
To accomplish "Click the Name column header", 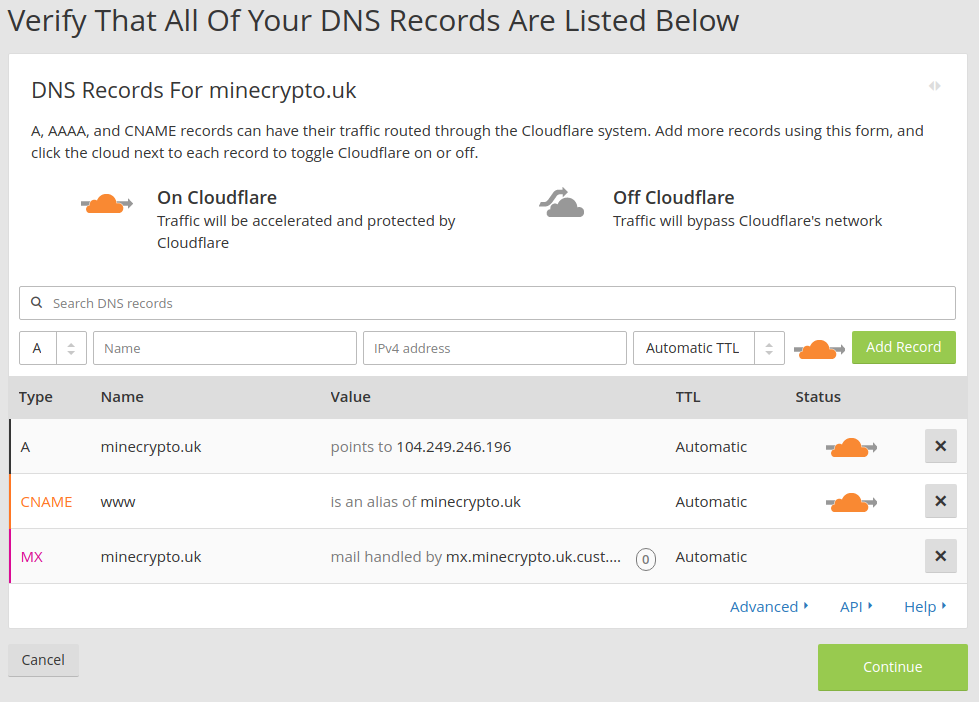I will pyautogui.click(x=122, y=397).
